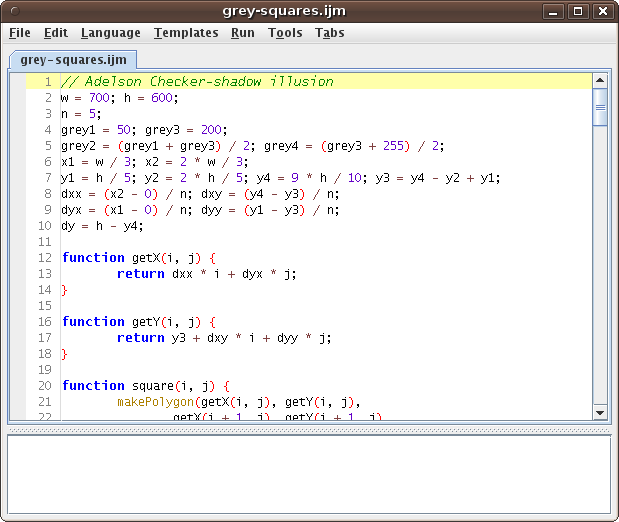Click 'return dxx * i + dyx * j;' on line 13
This screenshot has width=619, height=522.
207,274
